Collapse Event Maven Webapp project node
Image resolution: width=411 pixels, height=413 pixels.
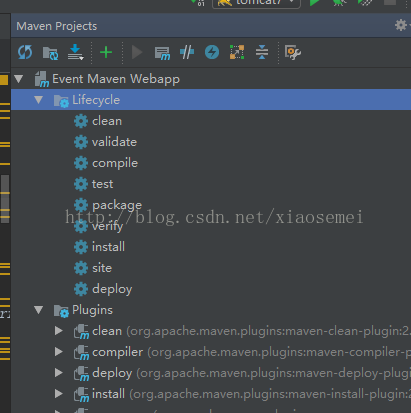coord(19,79)
